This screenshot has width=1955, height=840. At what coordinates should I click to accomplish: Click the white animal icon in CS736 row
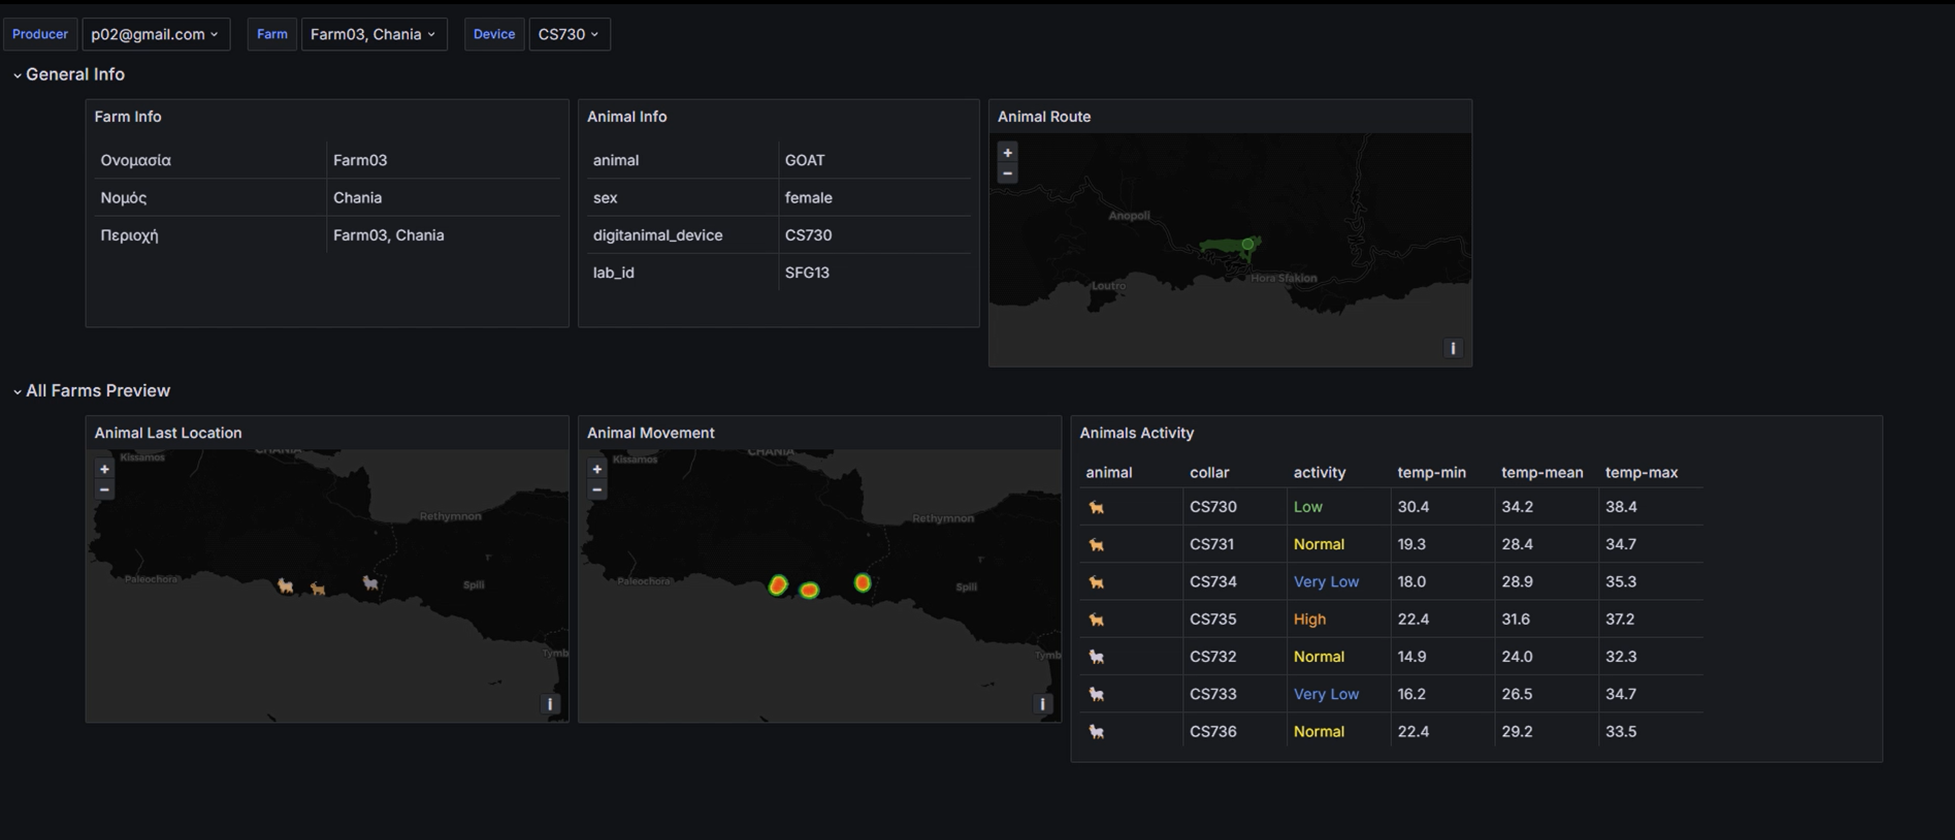pyautogui.click(x=1097, y=732)
